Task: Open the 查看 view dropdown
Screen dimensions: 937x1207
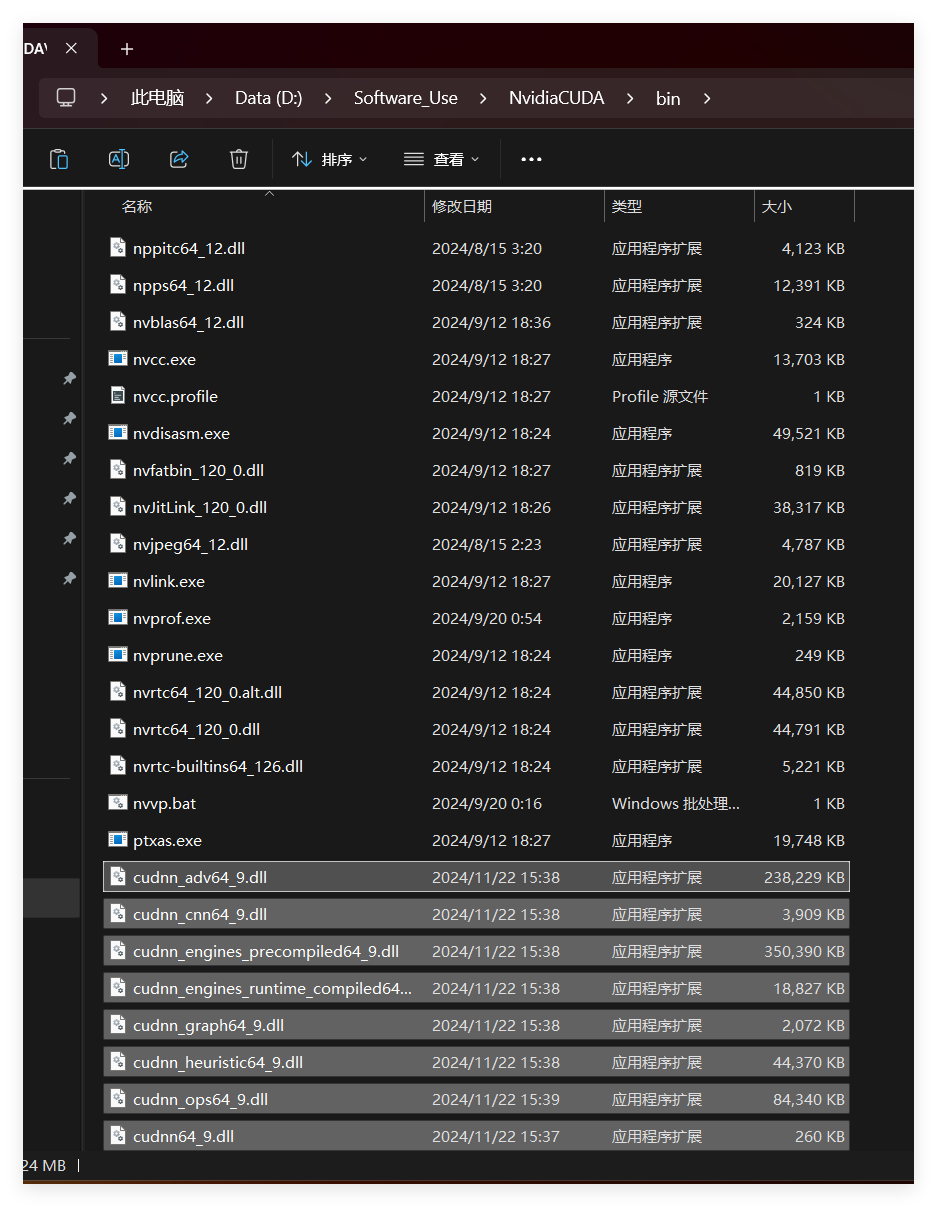Action: [x=441, y=159]
